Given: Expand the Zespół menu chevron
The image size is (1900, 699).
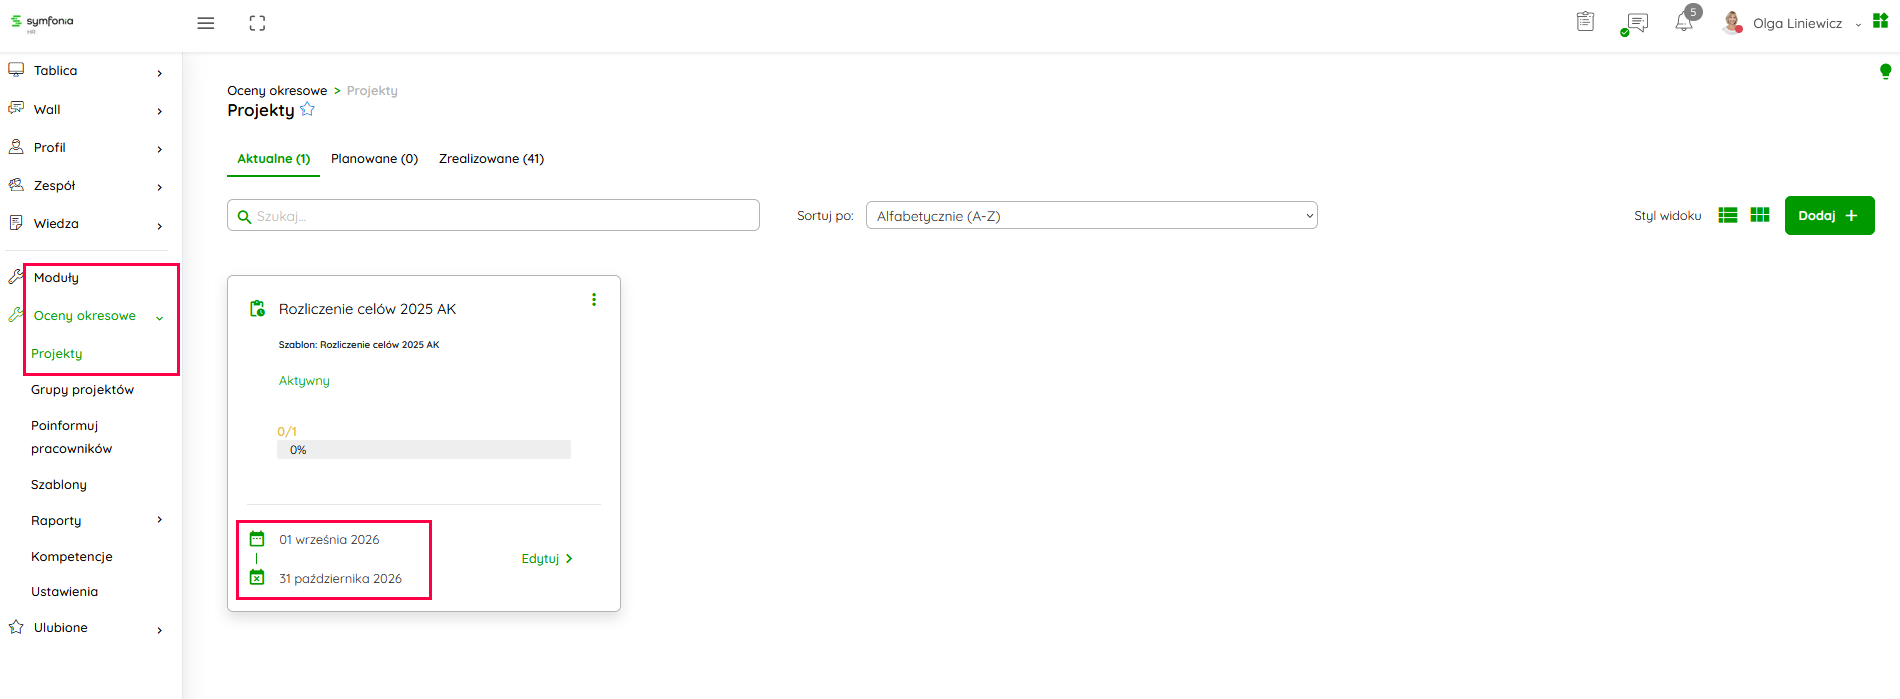Looking at the screenshot, I should pos(159,187).
